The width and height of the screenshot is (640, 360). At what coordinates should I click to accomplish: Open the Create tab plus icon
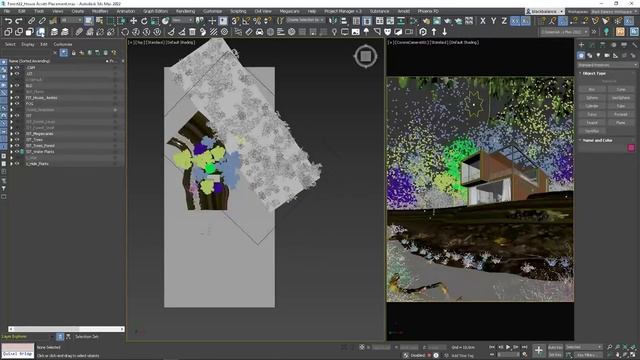pyautogui.click(x=581, y=44)
